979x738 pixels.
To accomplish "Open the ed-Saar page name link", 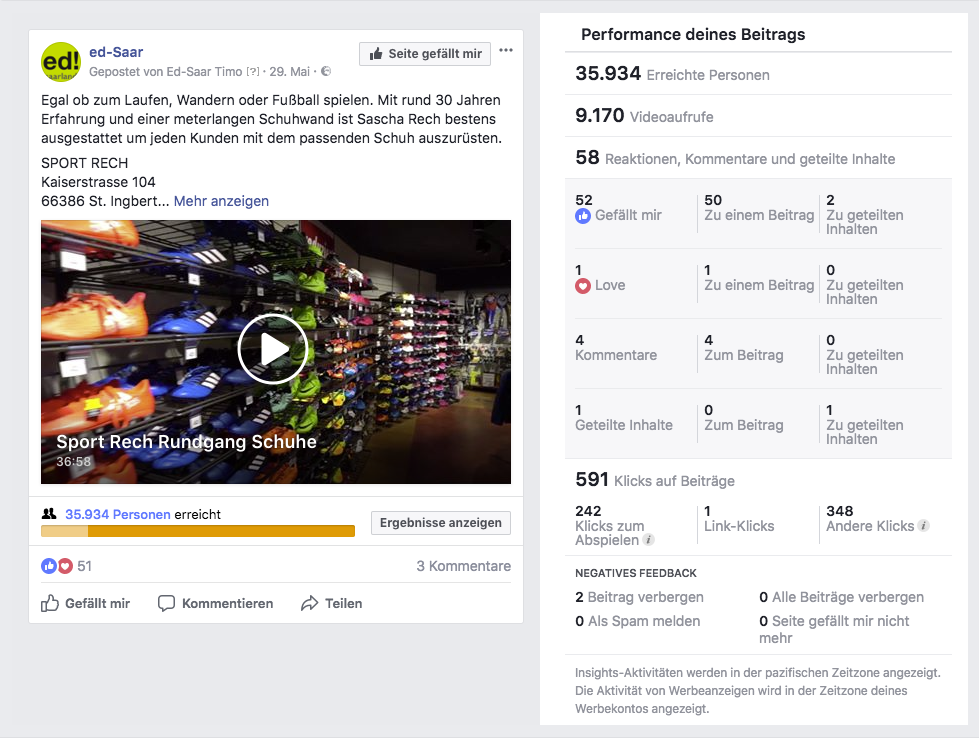I will pyautogui.click(x=116, y=52).
